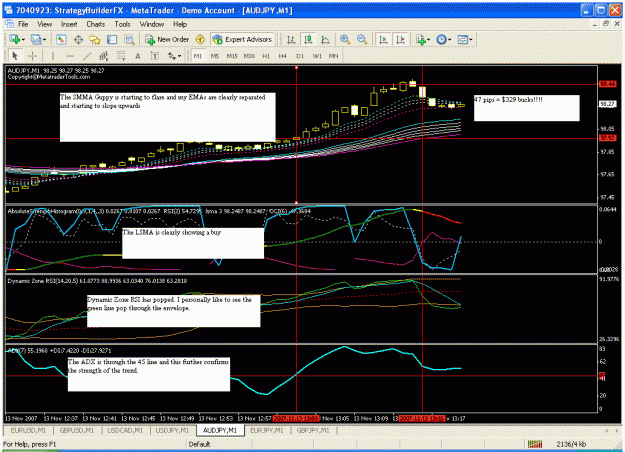Toggle the Terminal panel icon

coord(112,39)
